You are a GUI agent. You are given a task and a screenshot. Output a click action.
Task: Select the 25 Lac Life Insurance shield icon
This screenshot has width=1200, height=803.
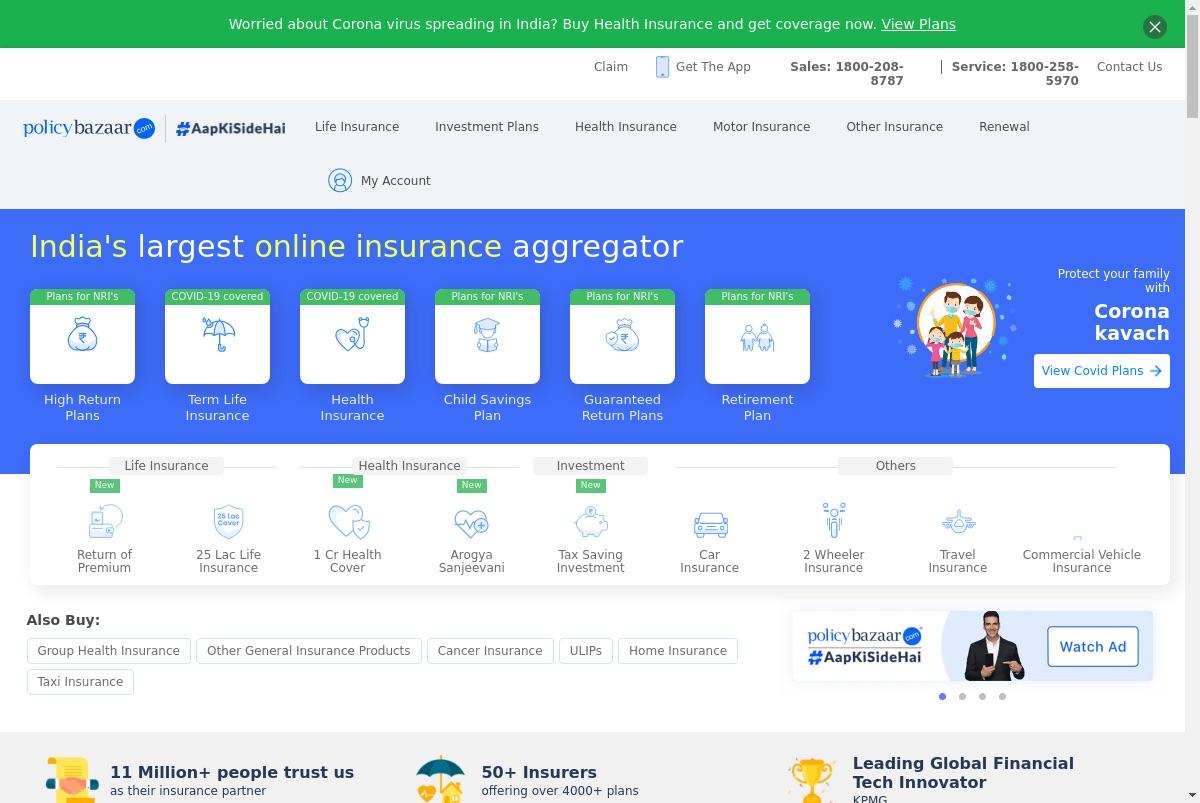coord(229,521)
